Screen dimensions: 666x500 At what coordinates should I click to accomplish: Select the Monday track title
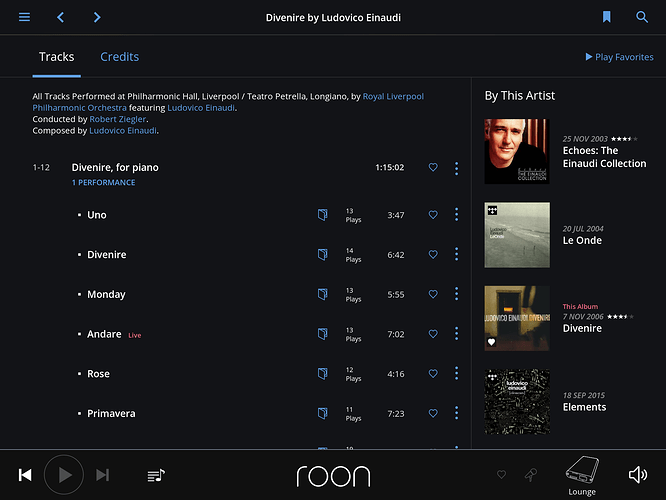point(106,294)
